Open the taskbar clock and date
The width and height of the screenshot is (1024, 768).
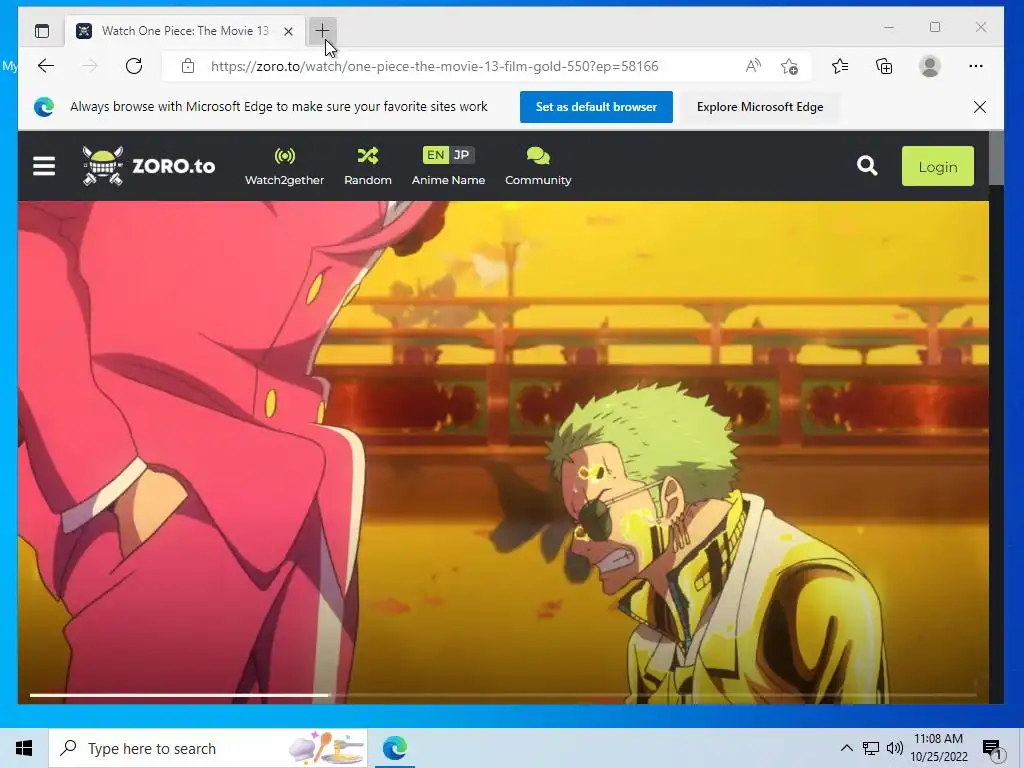point(938,748)
